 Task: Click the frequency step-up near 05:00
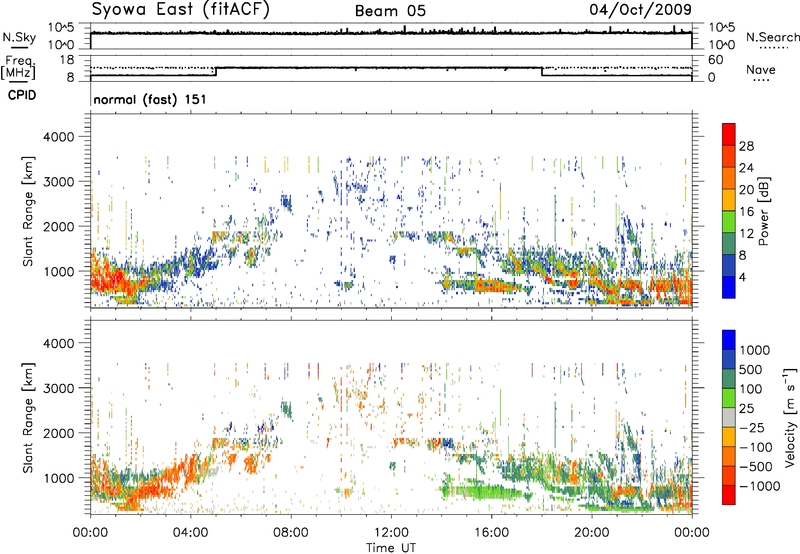pyautogui.click(x=216, y=71)
